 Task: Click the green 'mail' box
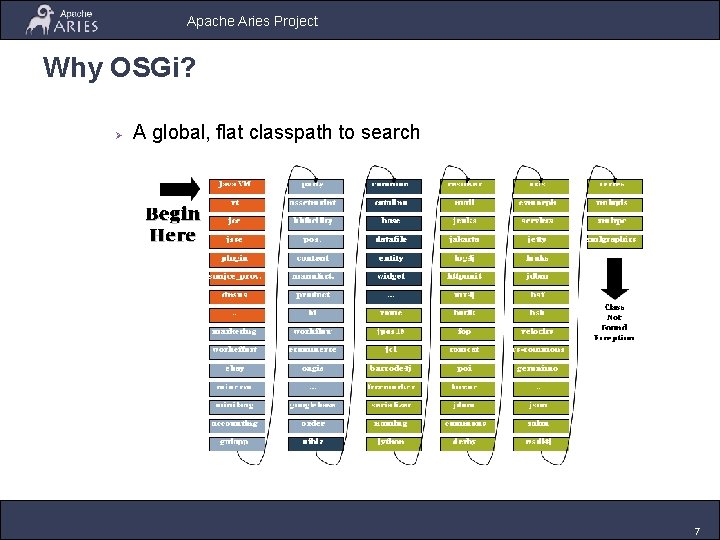coord(467,205)
